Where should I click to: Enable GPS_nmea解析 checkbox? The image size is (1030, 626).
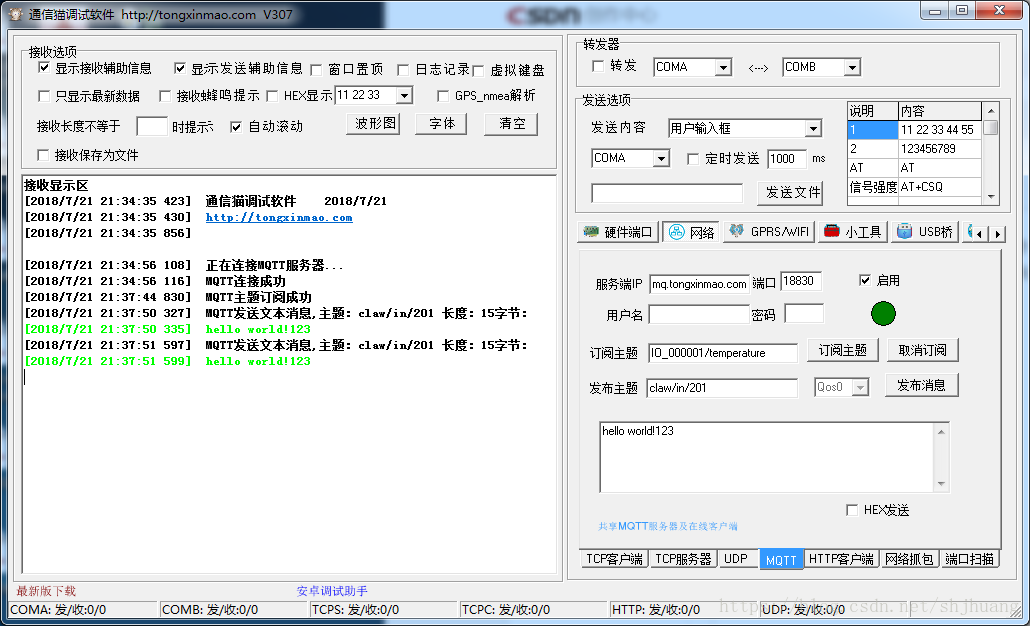443,96
